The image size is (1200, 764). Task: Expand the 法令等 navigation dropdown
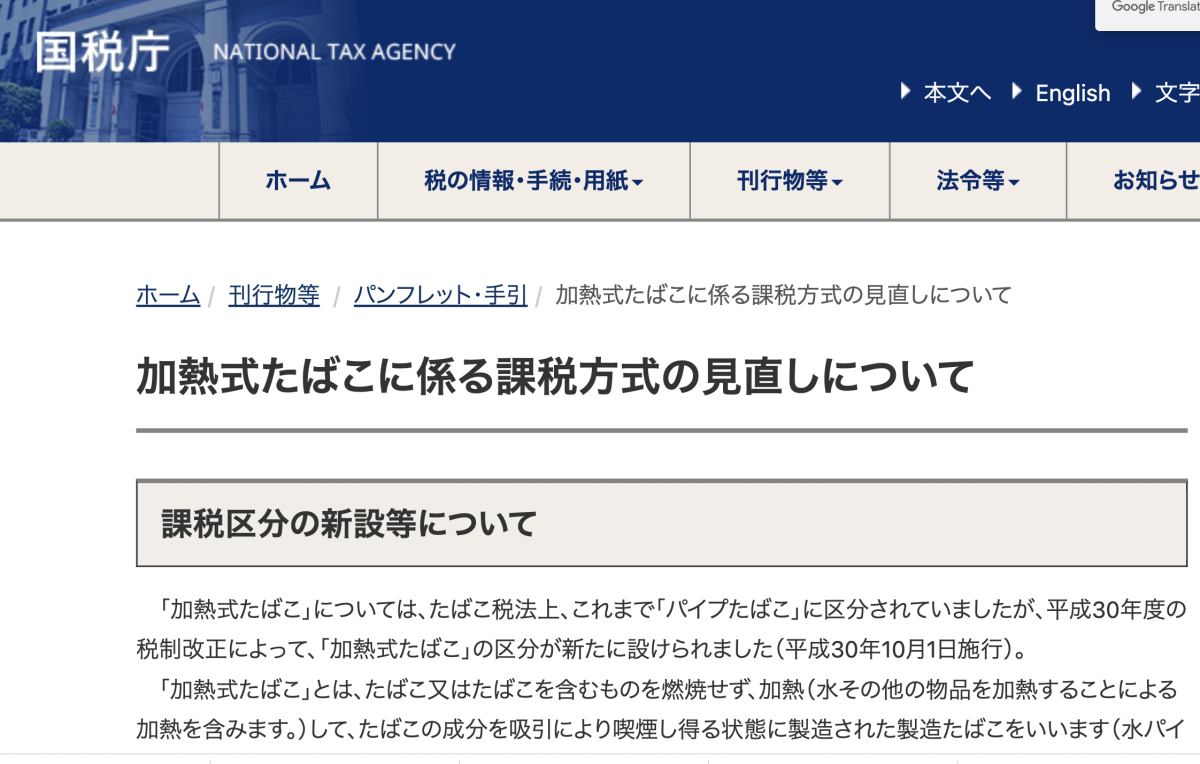(x=977, y=181)
